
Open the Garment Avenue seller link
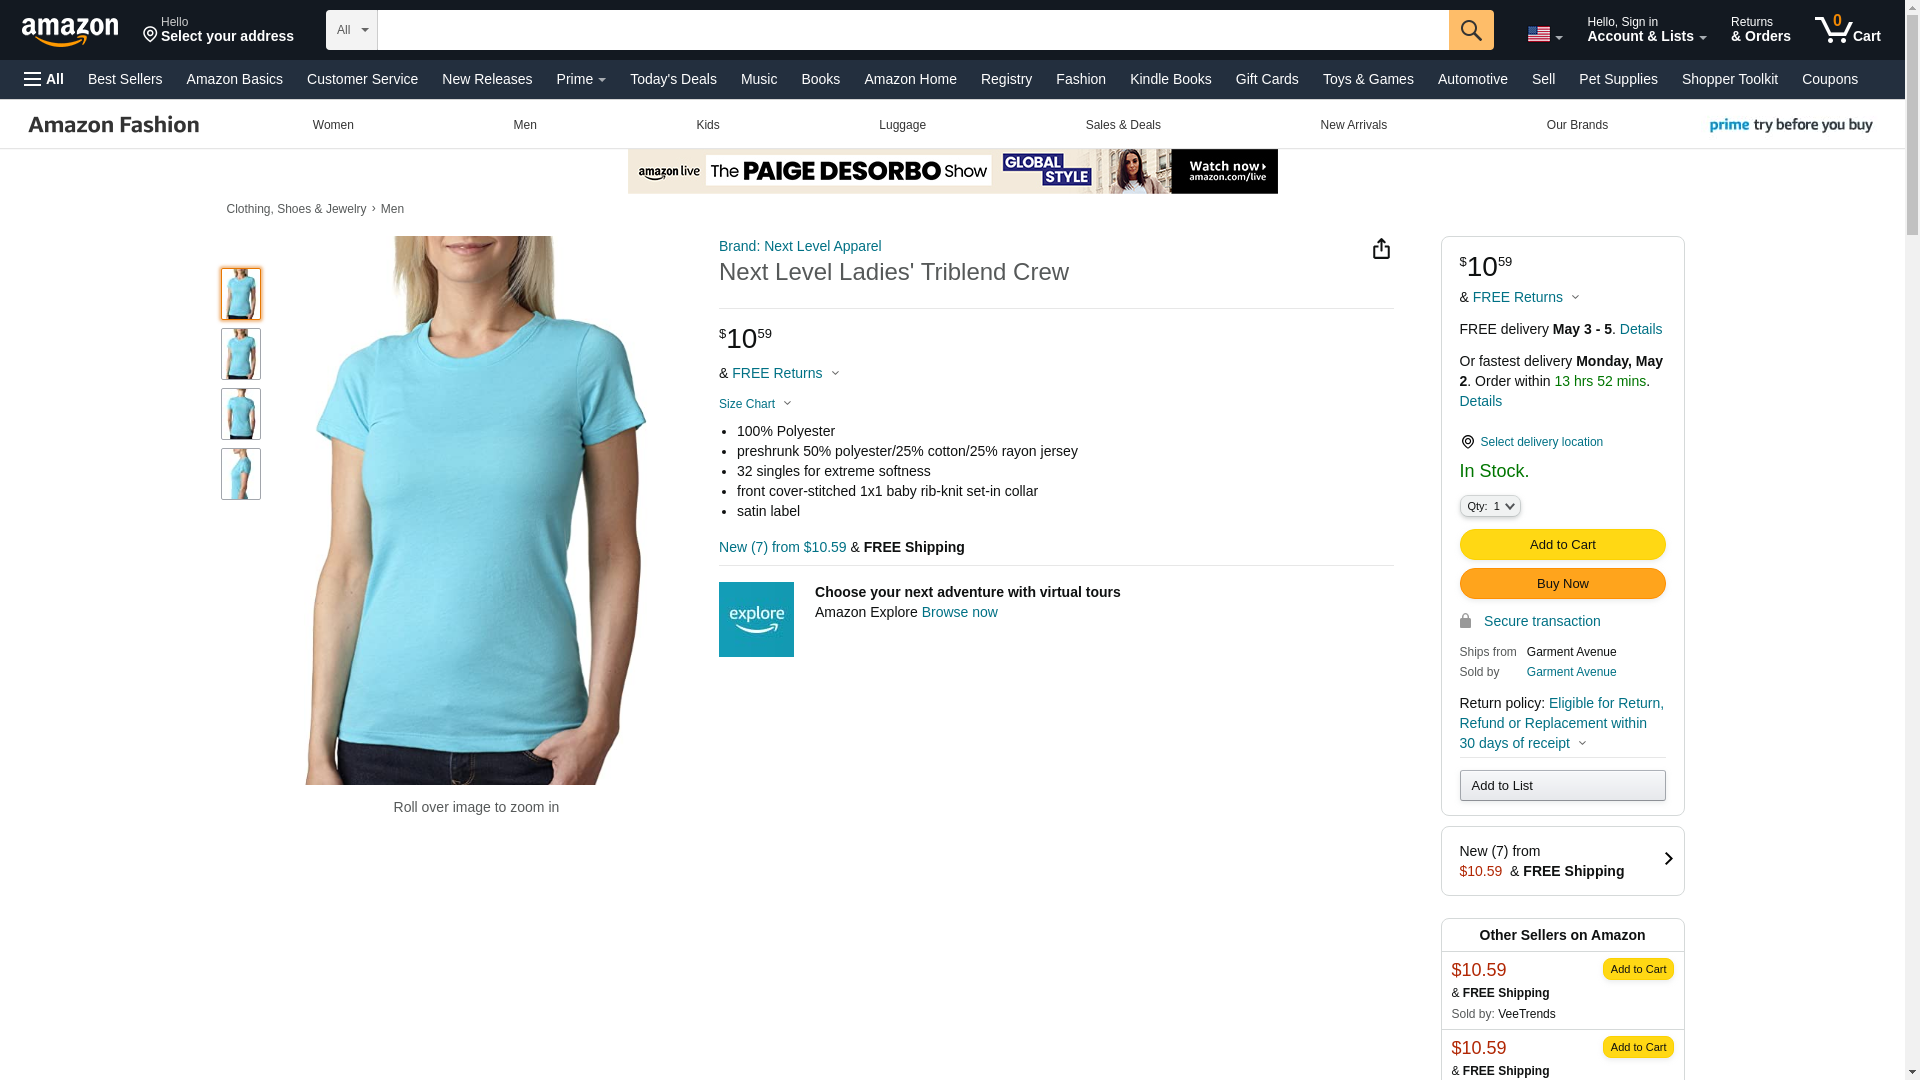click(1571, 672)
